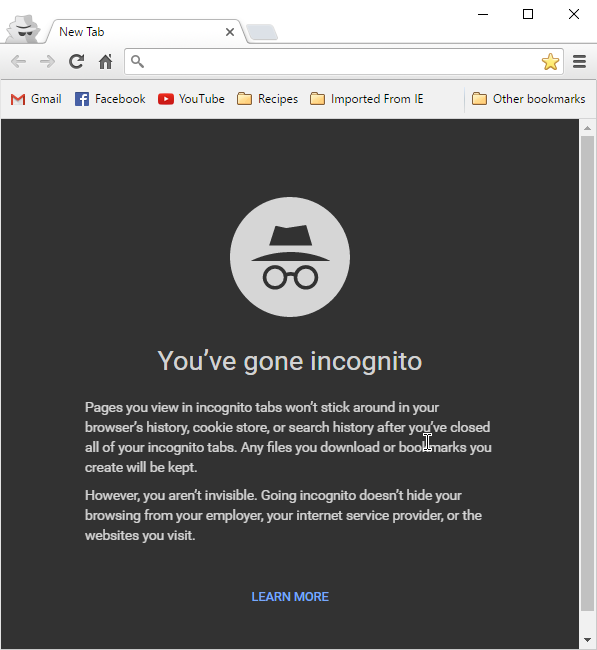Open the Facebook bookmark
This screenshot has height=650, width=597.
tap(110, 99)
